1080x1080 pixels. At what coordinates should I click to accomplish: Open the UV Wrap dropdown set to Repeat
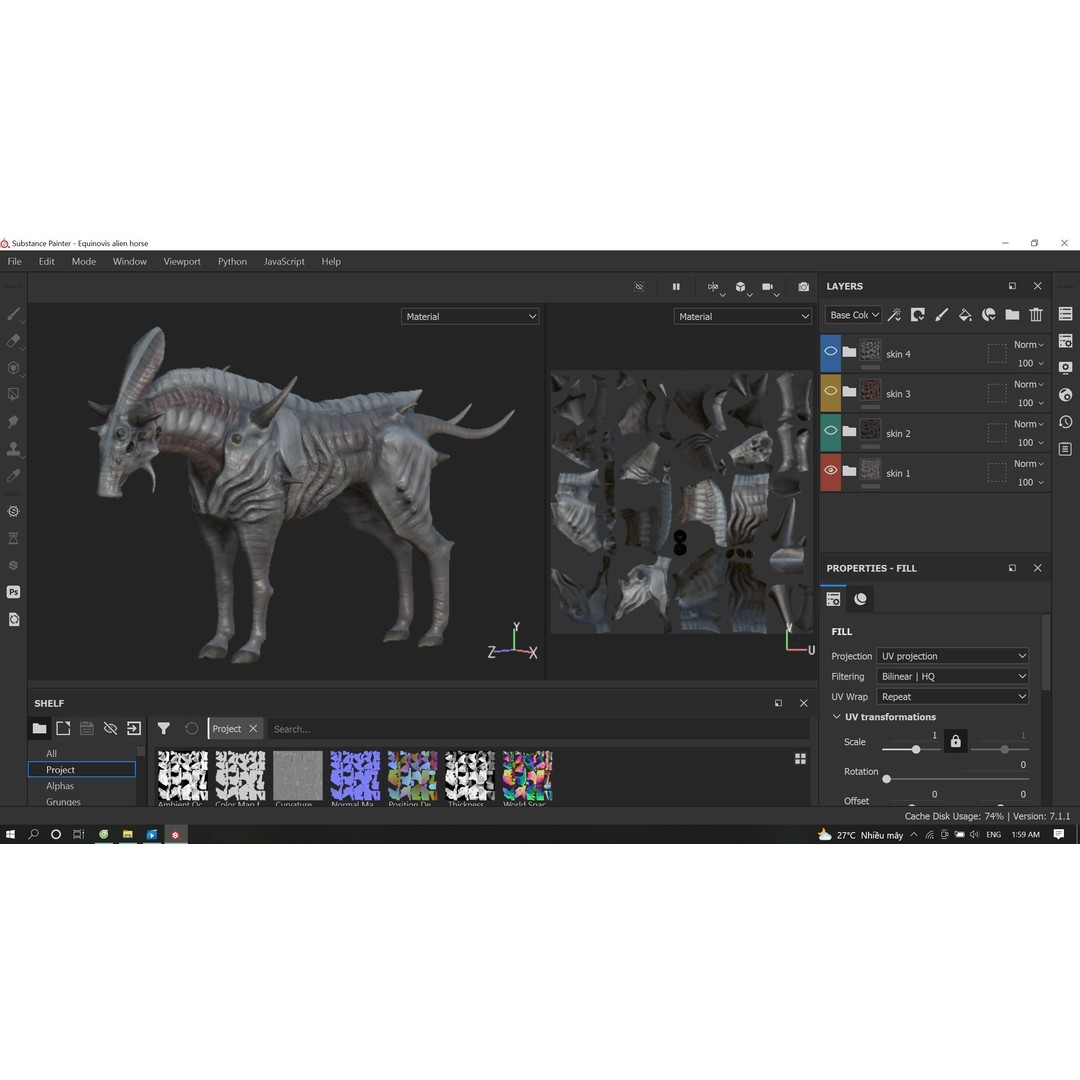[x=952, y=696]
